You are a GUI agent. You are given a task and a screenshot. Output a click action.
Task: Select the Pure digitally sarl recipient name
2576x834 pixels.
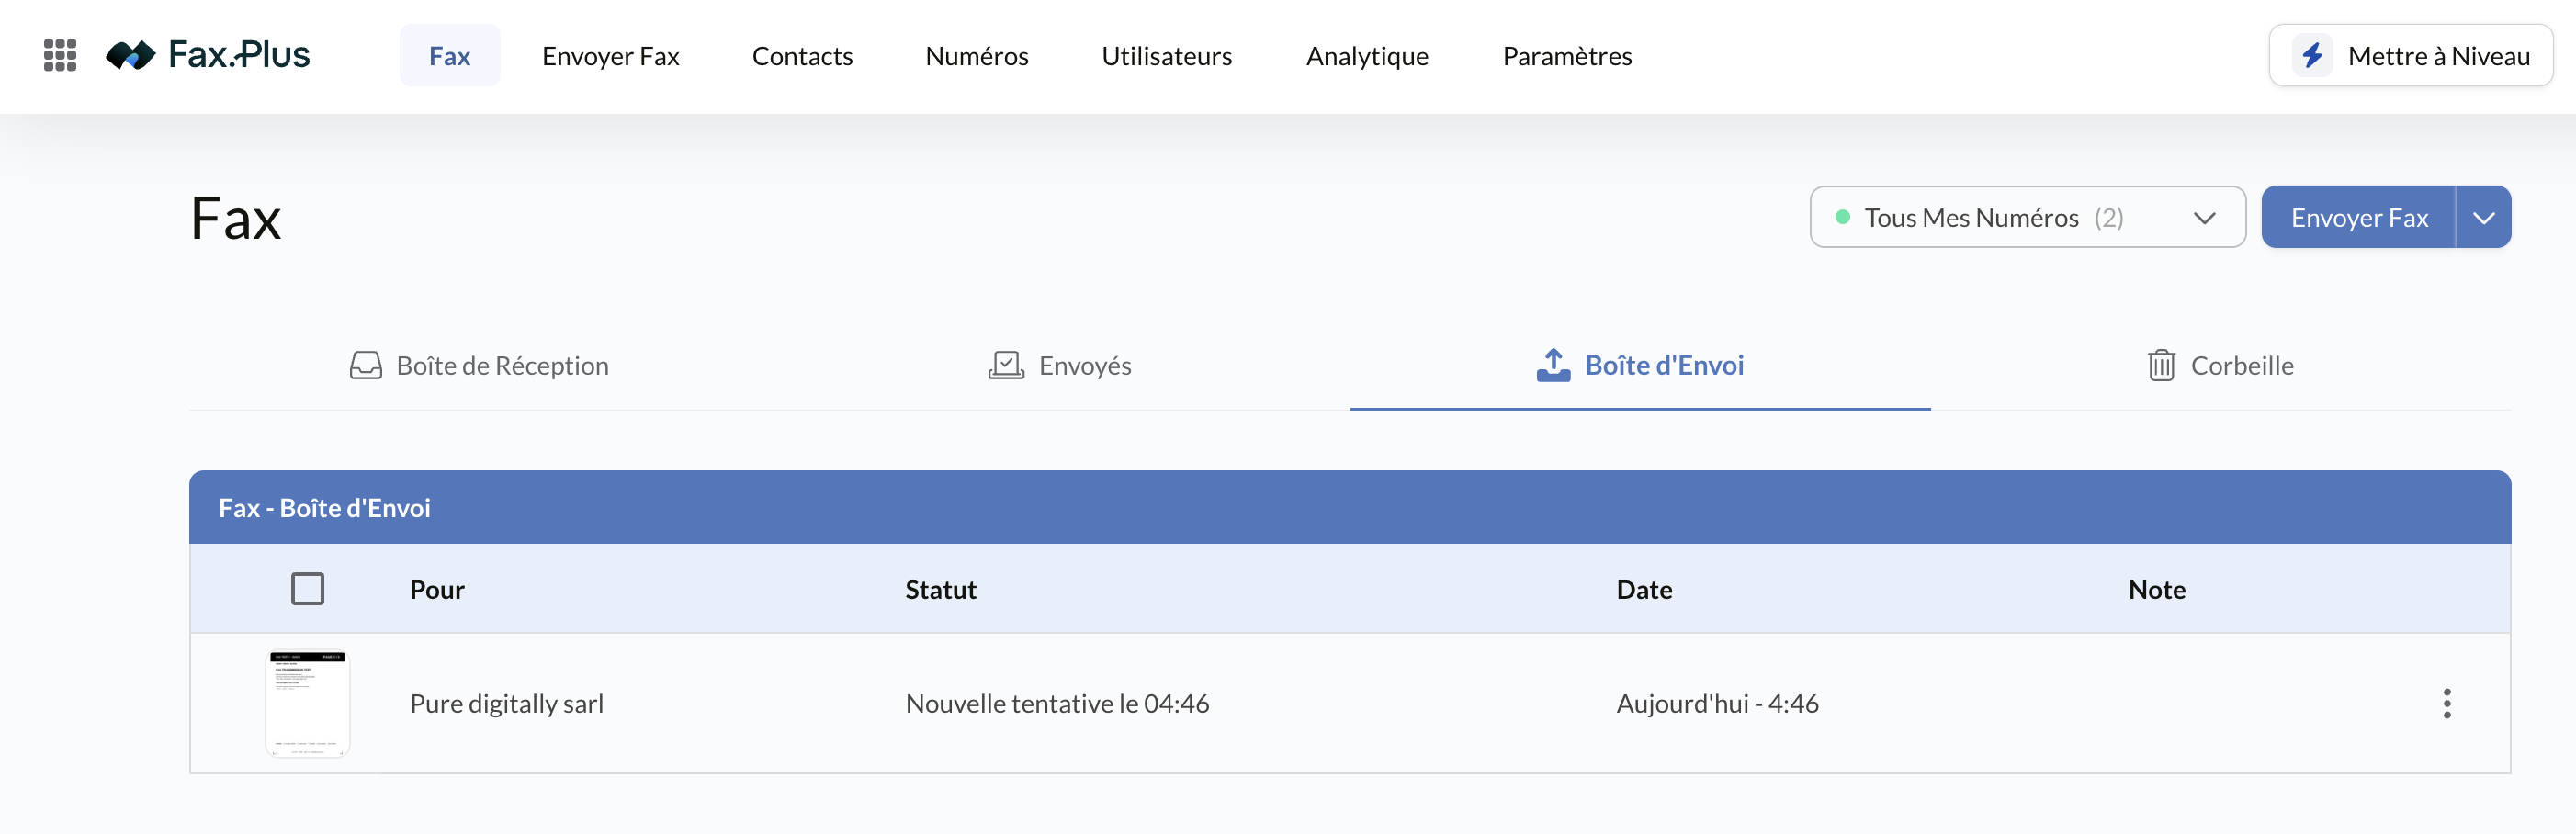pyautogui.click(x=506, y=703)
